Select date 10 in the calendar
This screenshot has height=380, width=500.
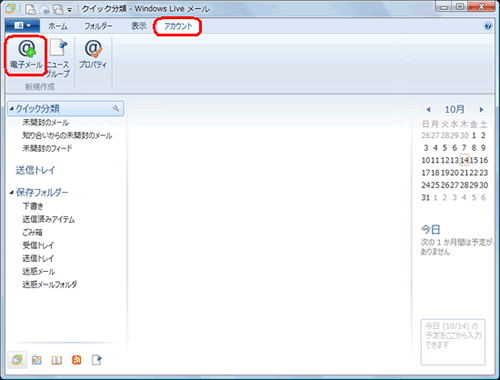[x=426, y=160]
